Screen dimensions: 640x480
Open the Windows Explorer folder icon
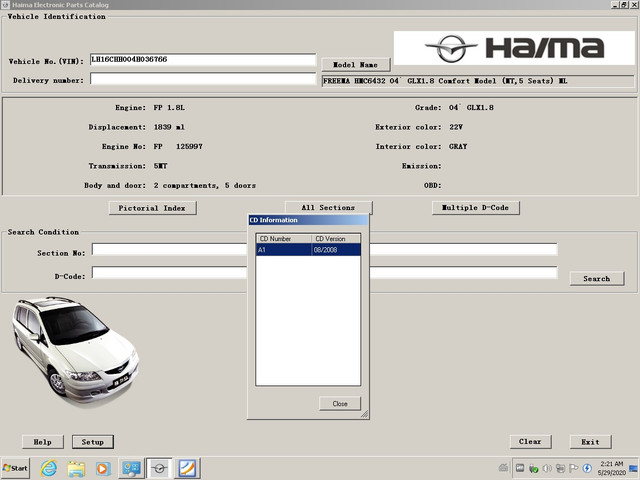coord(76,468)
